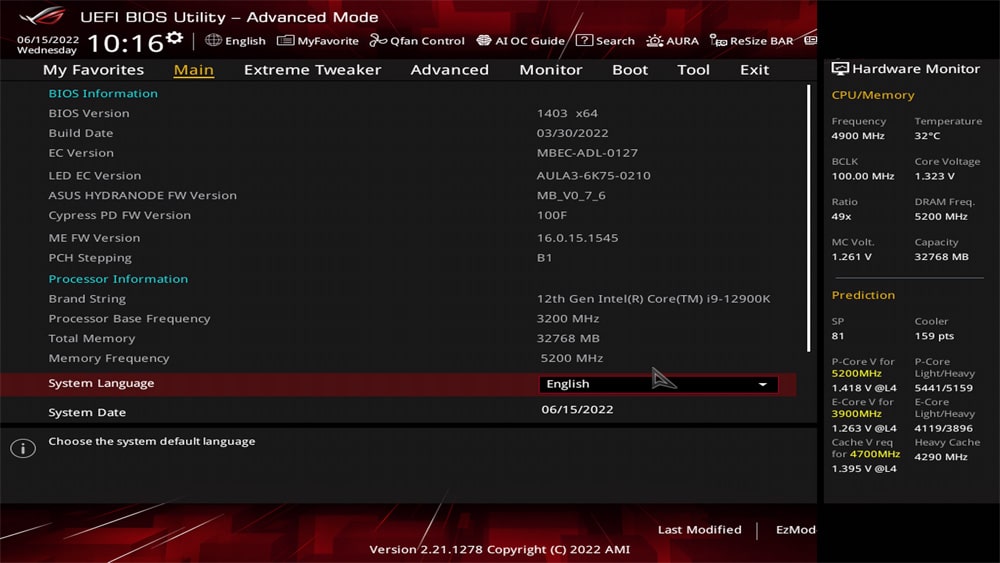Click the ROG logo in title bar
The height and width of the screenshot is (563, 1000).
pos(43,15)
